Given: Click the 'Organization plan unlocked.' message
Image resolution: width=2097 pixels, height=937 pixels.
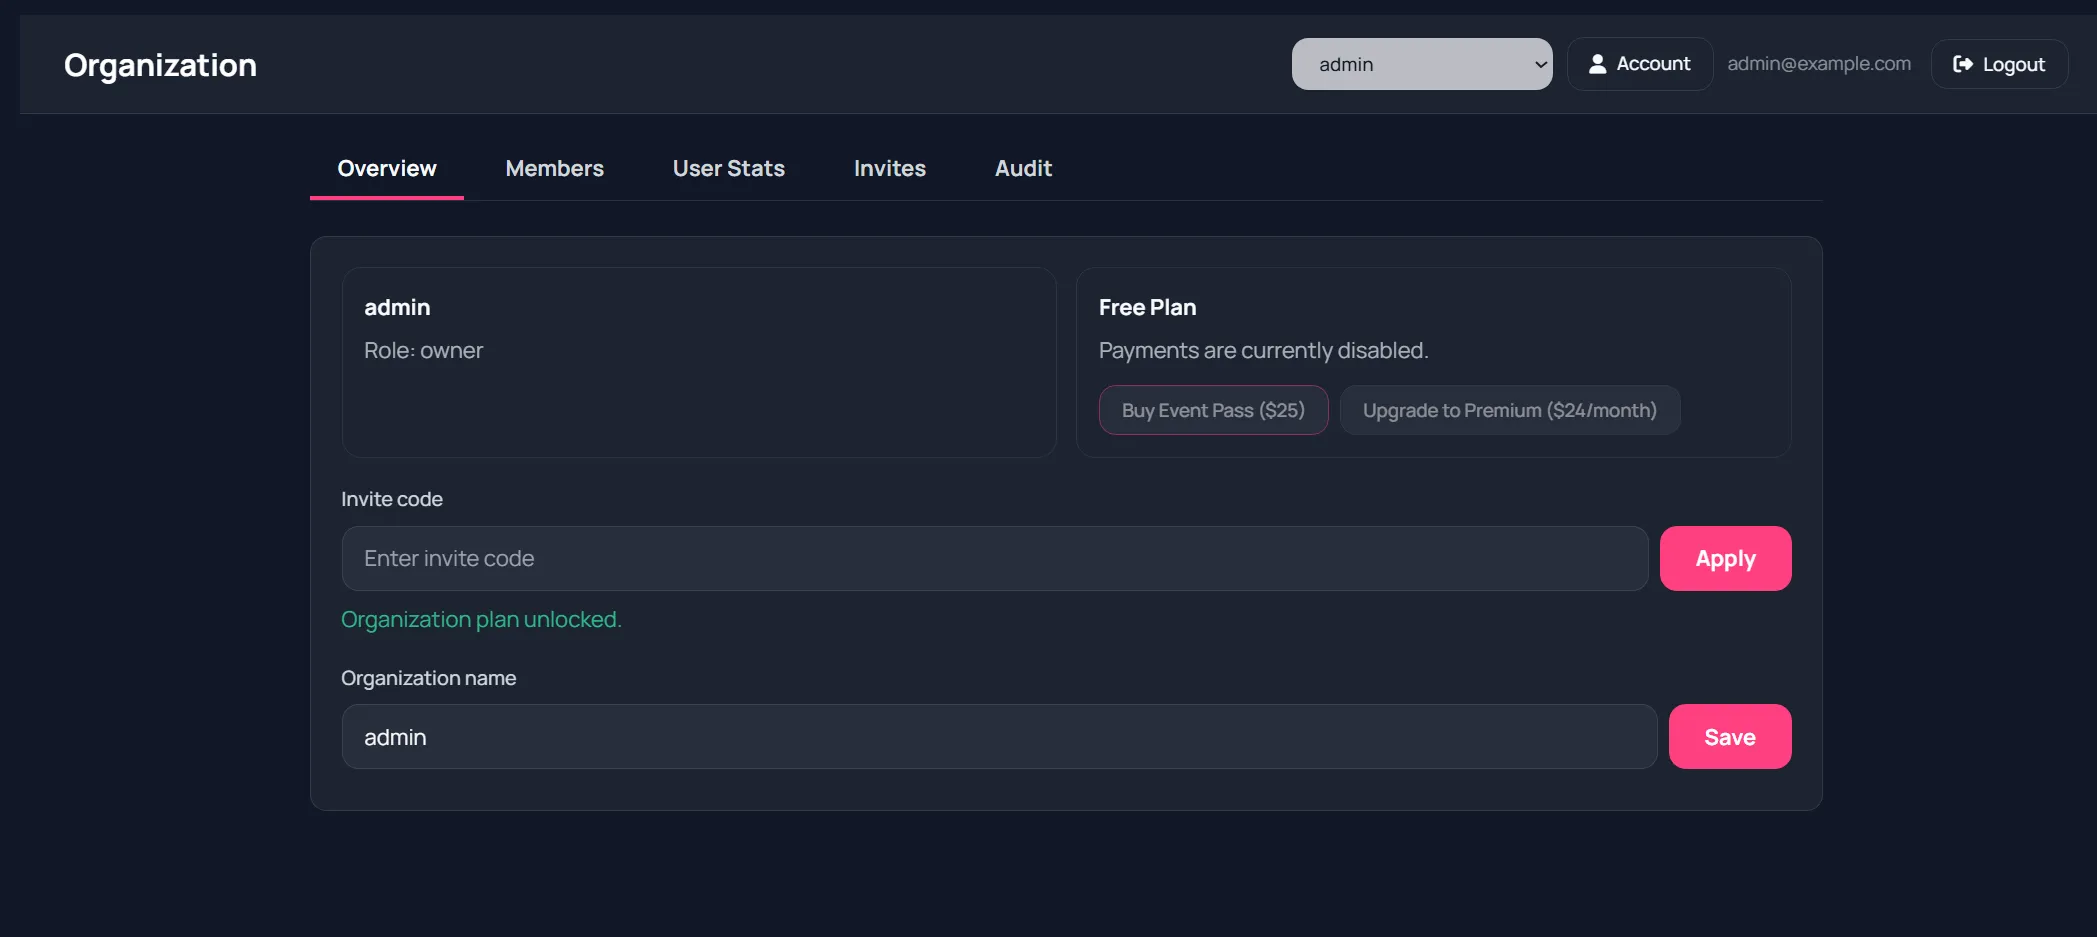Looking at the screenshot, I should pyautogui.click(x=481, y=620).
